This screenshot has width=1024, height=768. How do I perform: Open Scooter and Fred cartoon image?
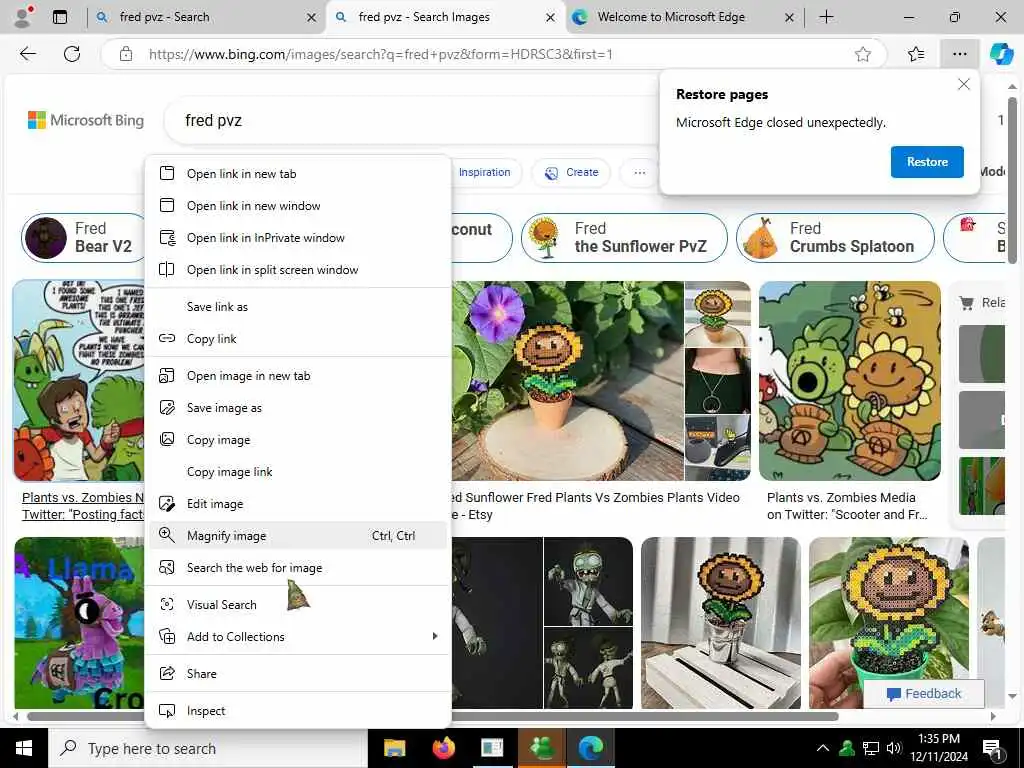tap(850, 381)
